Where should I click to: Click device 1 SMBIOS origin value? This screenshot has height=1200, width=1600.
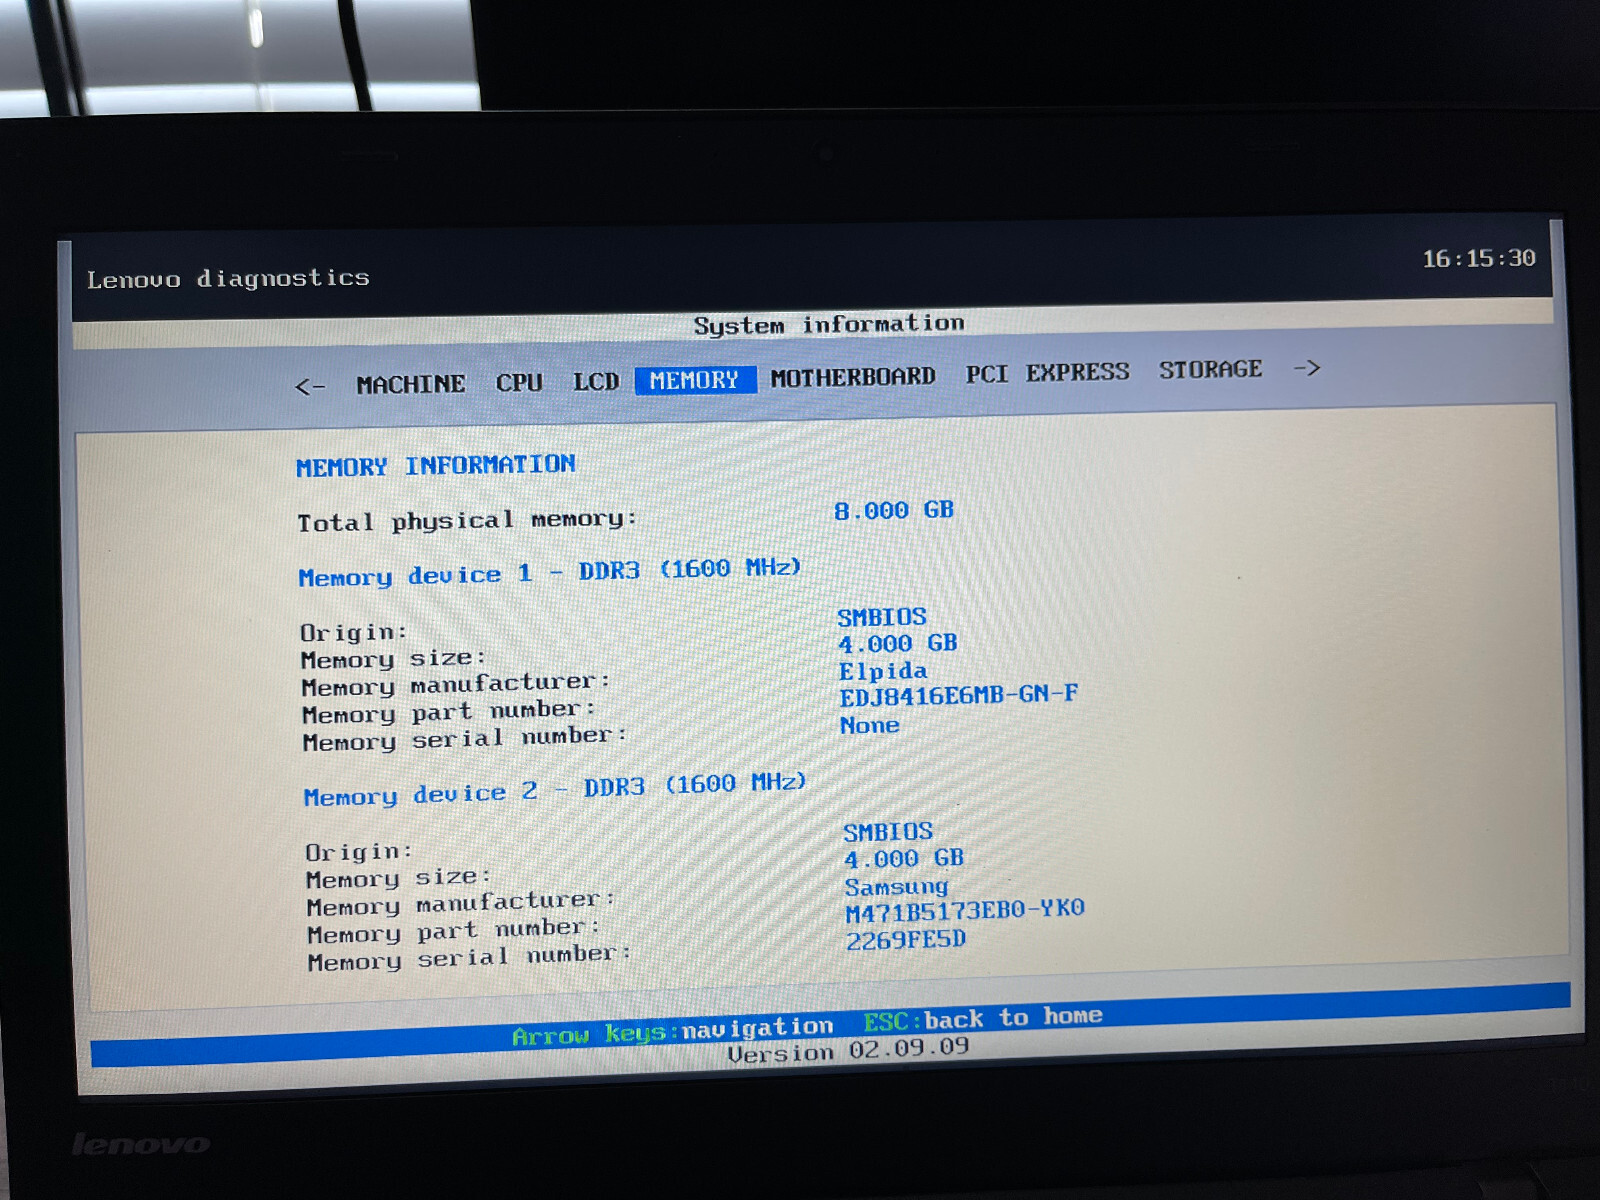(x=882, y=617)
